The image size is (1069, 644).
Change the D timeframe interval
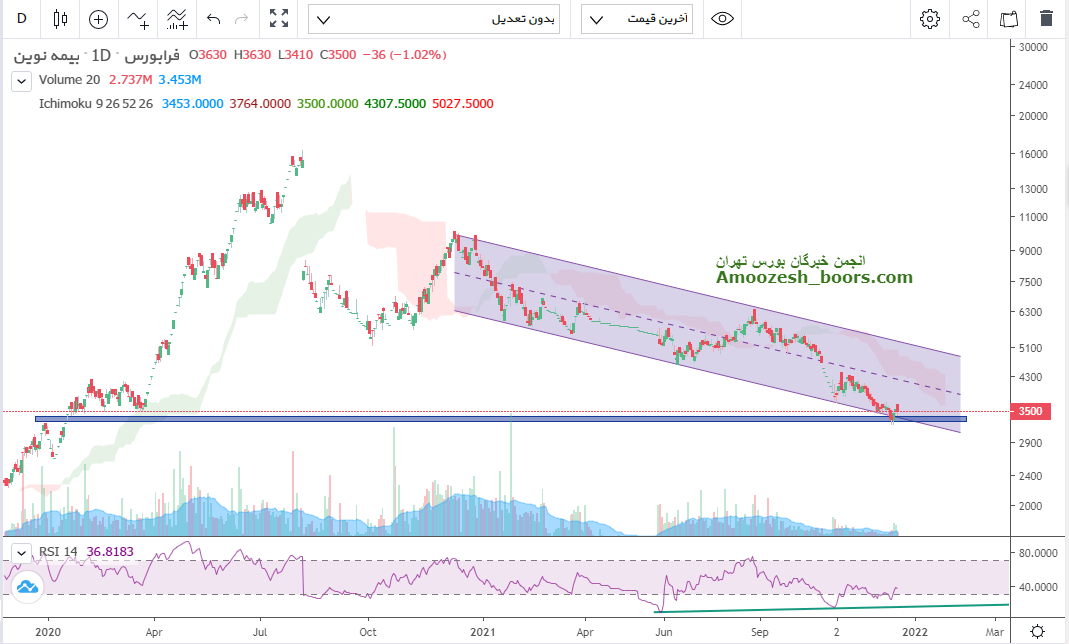[20, 18]
